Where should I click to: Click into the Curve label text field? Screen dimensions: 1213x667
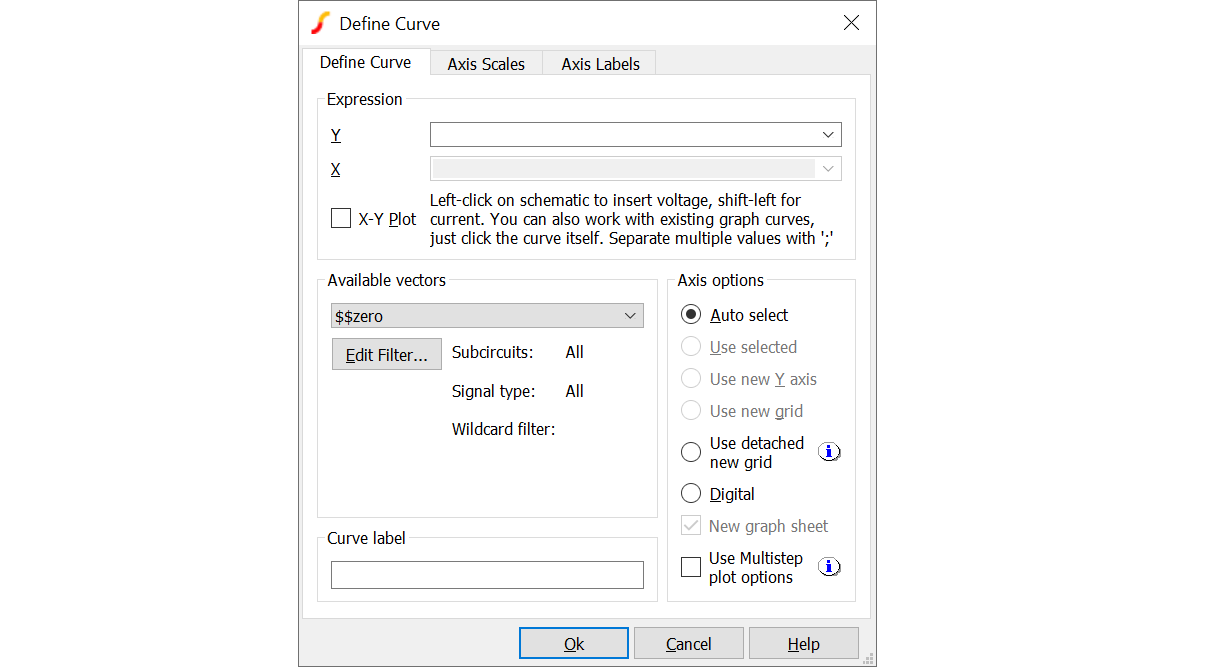[x=487, y=575]
